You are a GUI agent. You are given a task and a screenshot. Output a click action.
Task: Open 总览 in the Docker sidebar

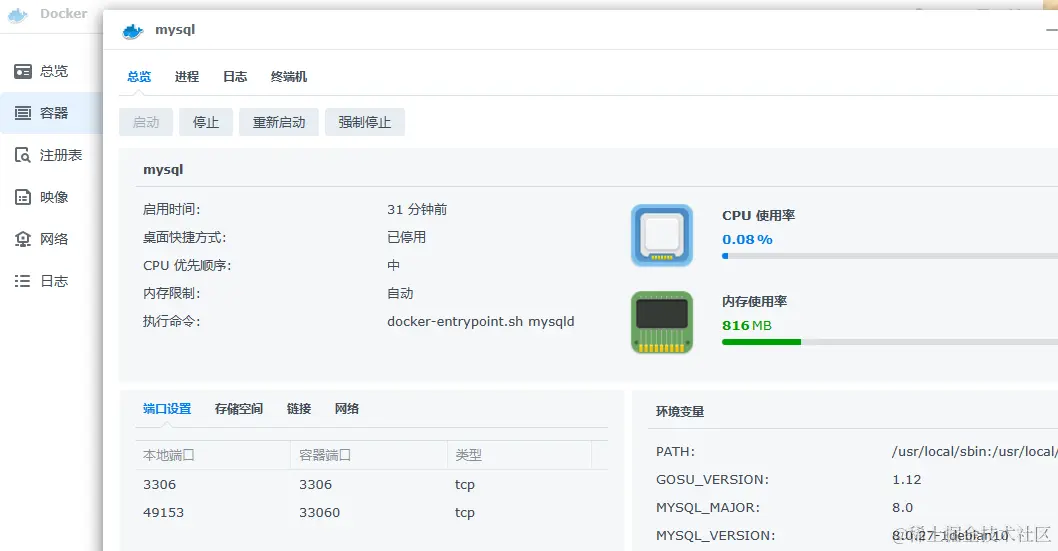pos(51,71)
